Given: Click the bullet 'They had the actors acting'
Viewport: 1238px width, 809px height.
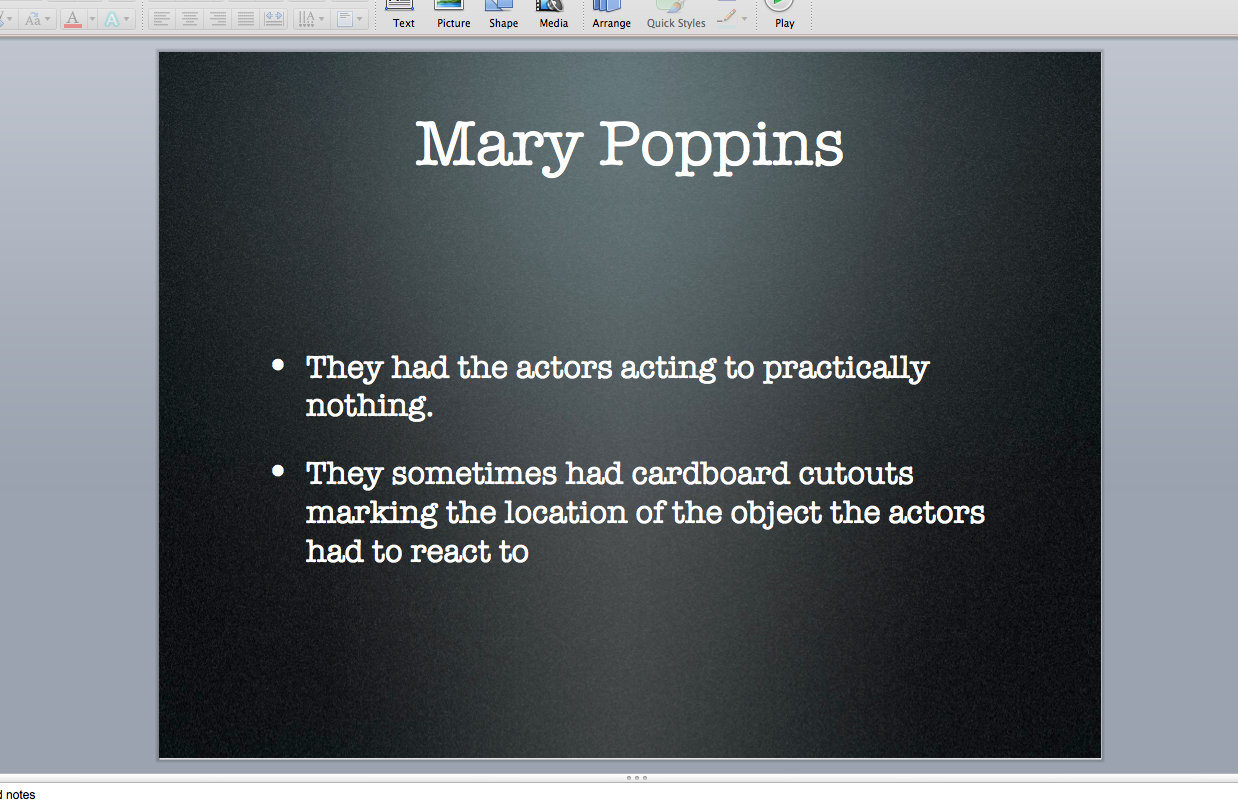Looking at the screenshot, I should pyautogui.click(x=617, y=387).
